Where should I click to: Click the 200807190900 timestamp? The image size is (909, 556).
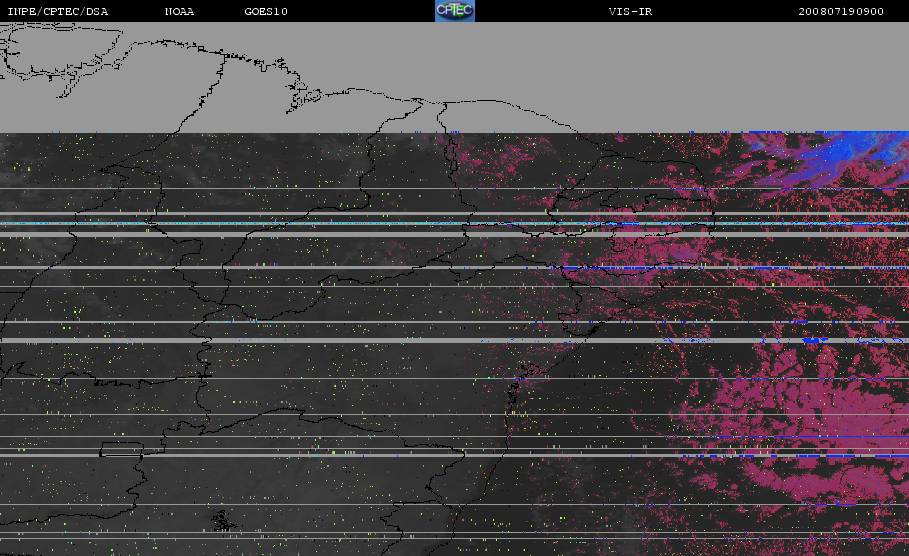tap(841, 12)
